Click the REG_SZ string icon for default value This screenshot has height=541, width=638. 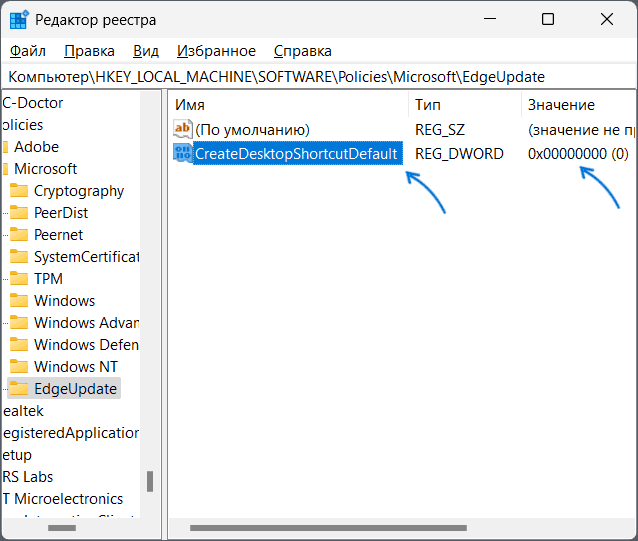(182, 129)
